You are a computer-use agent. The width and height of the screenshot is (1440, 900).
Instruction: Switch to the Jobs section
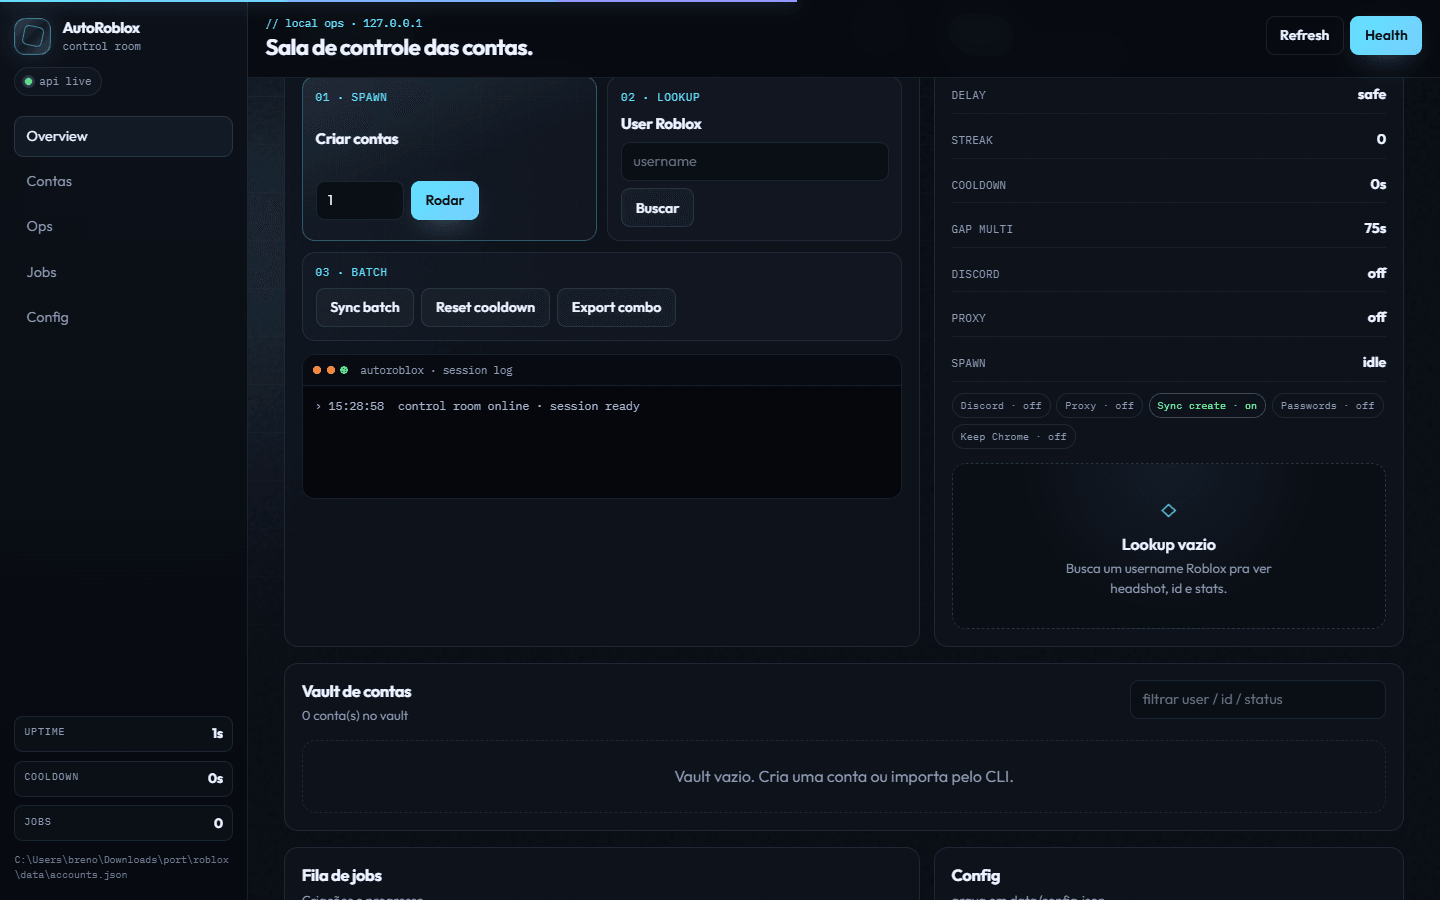coord(123,272)
